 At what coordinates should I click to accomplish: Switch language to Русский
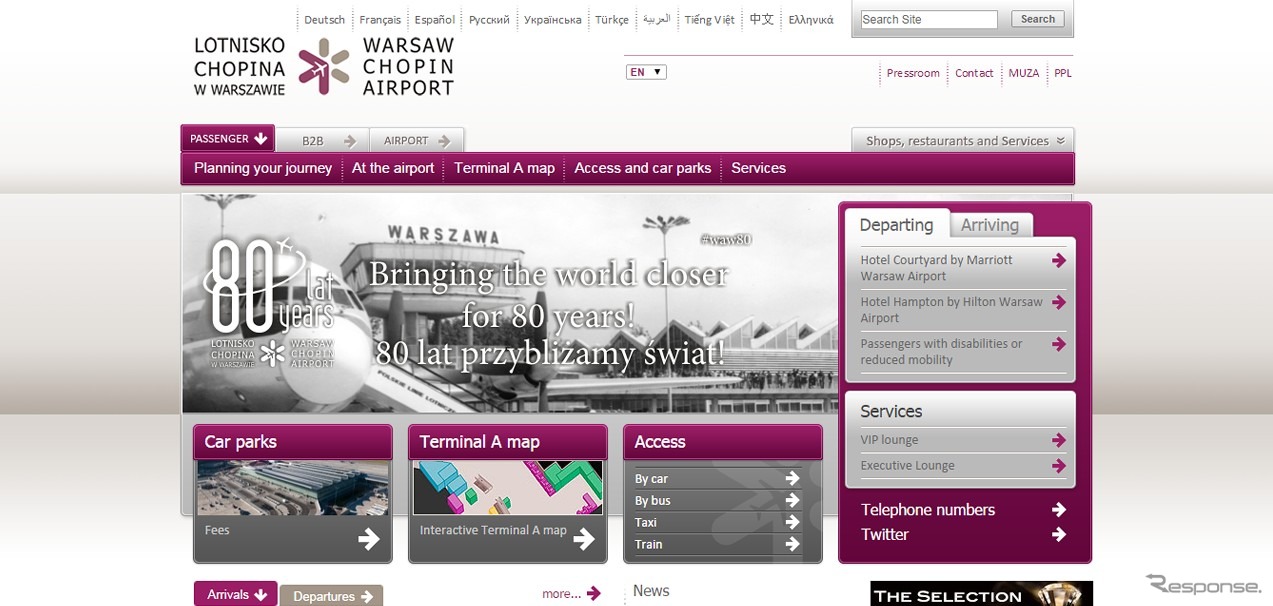click(x=489, y=20)
